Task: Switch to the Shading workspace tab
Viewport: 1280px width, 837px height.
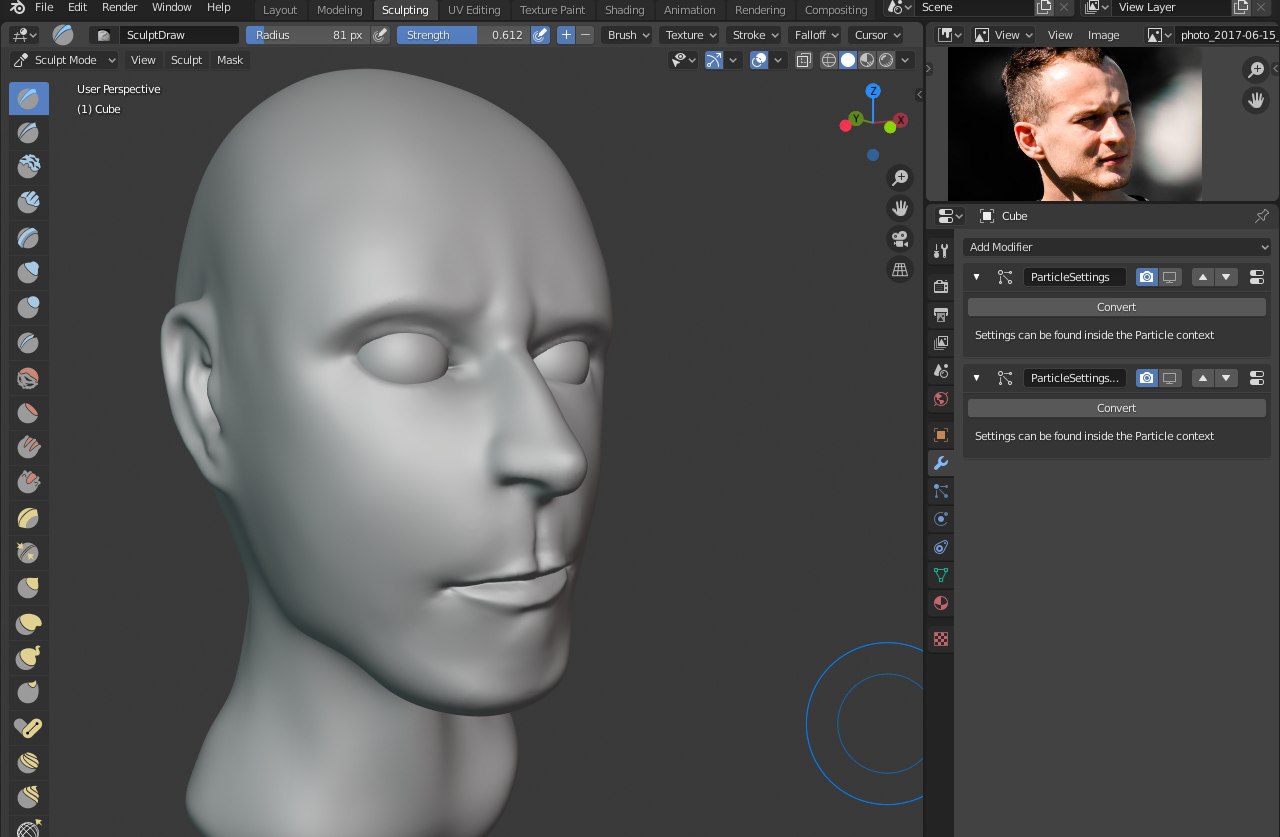Action: click(x=625, y=10)
